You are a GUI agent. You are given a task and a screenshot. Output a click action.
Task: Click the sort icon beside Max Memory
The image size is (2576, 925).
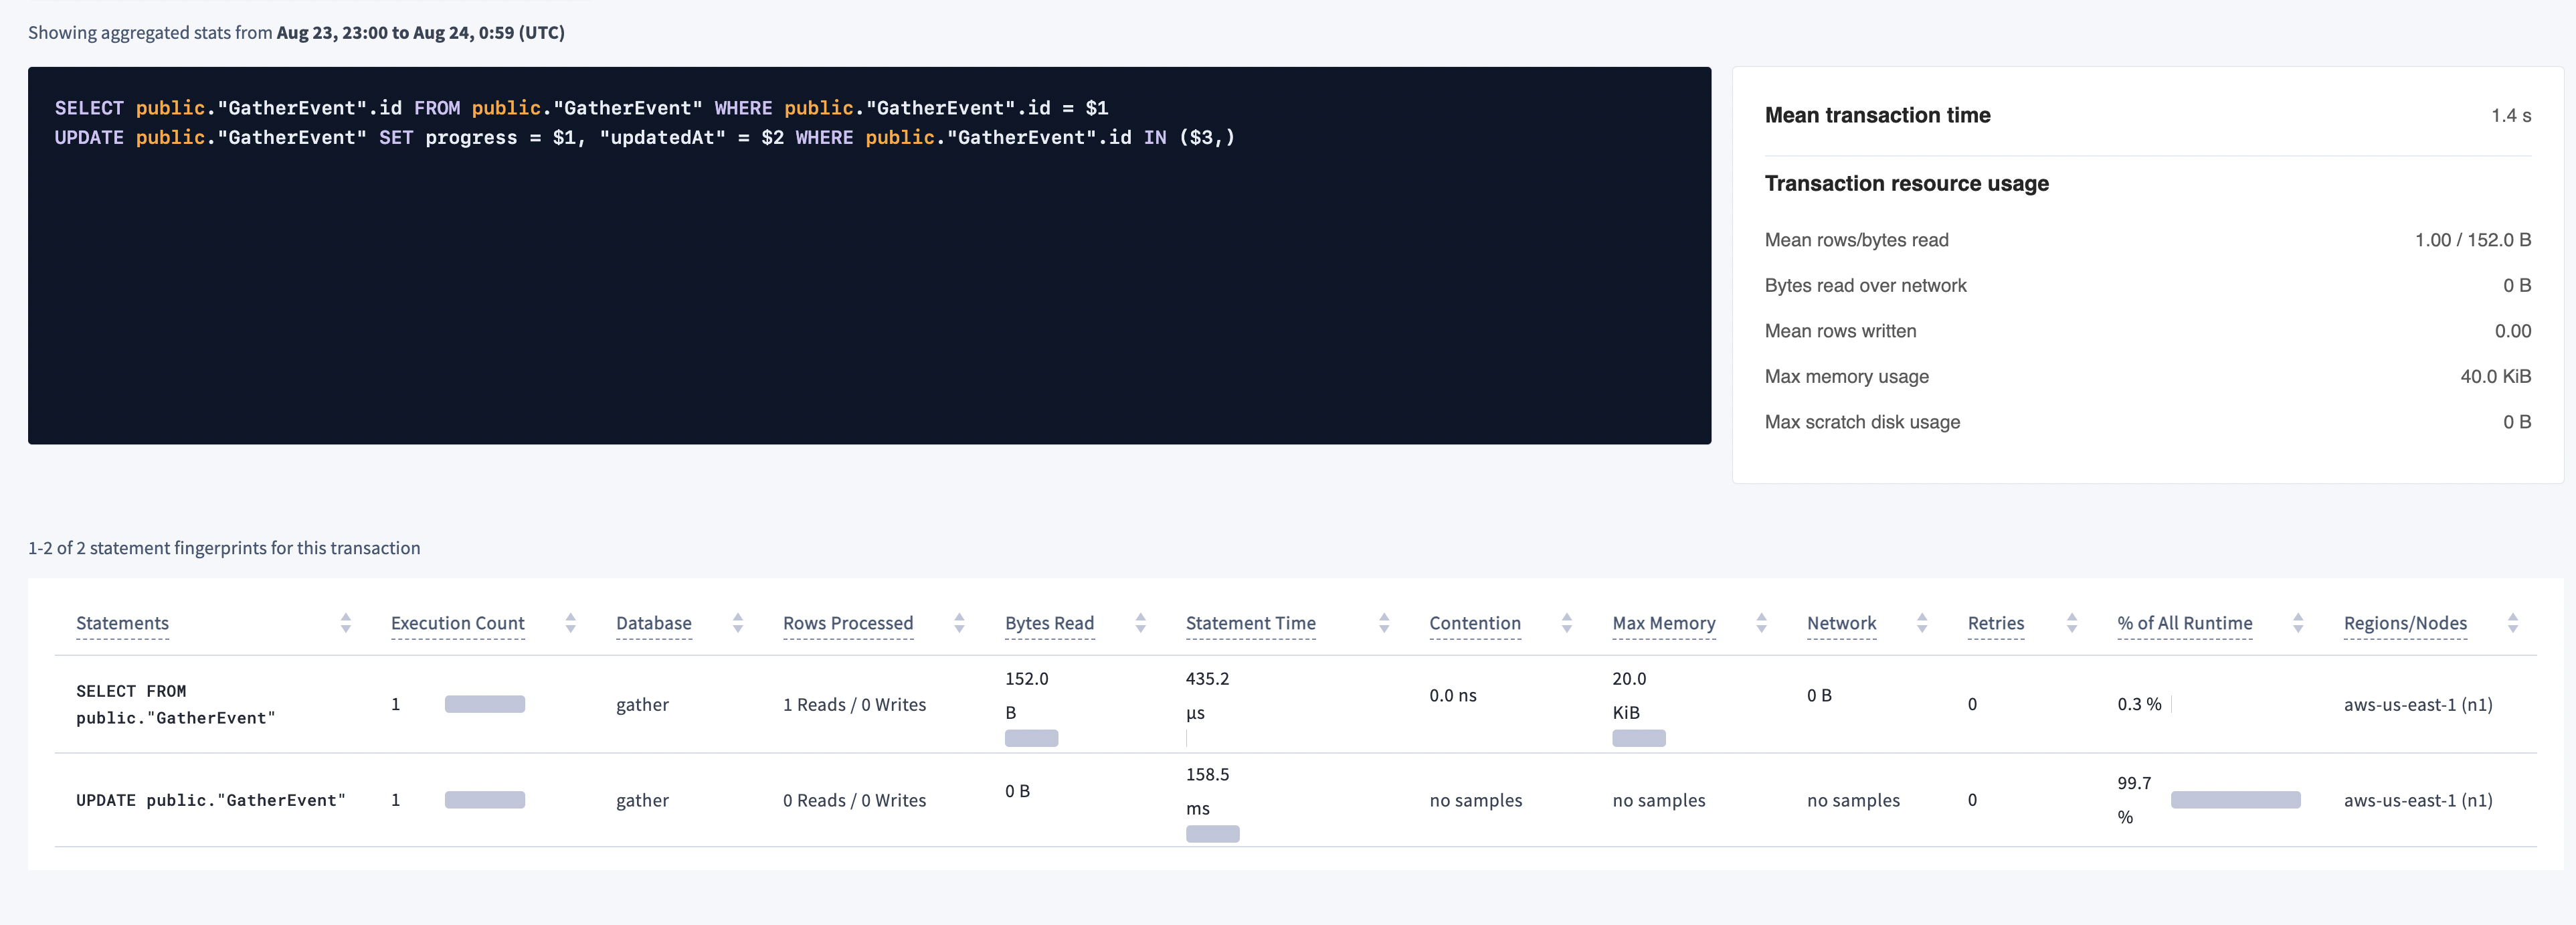click(1762, 622)
